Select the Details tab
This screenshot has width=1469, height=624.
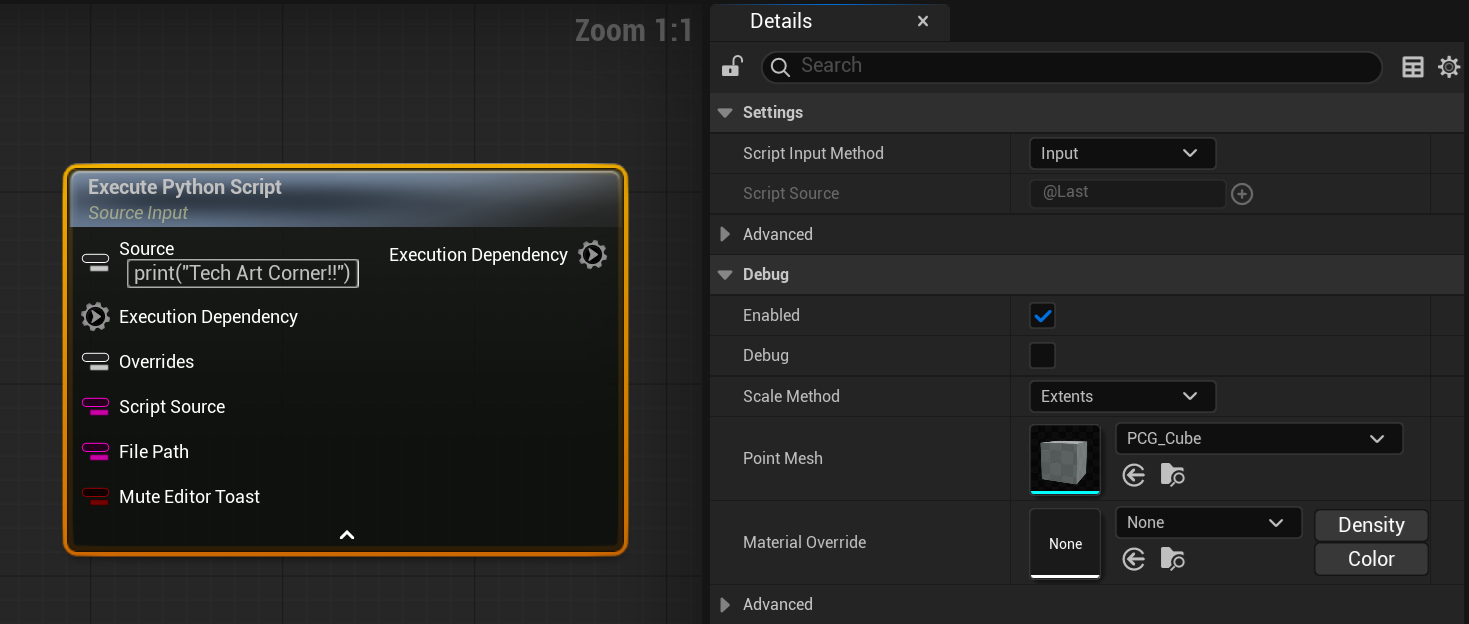781,21
